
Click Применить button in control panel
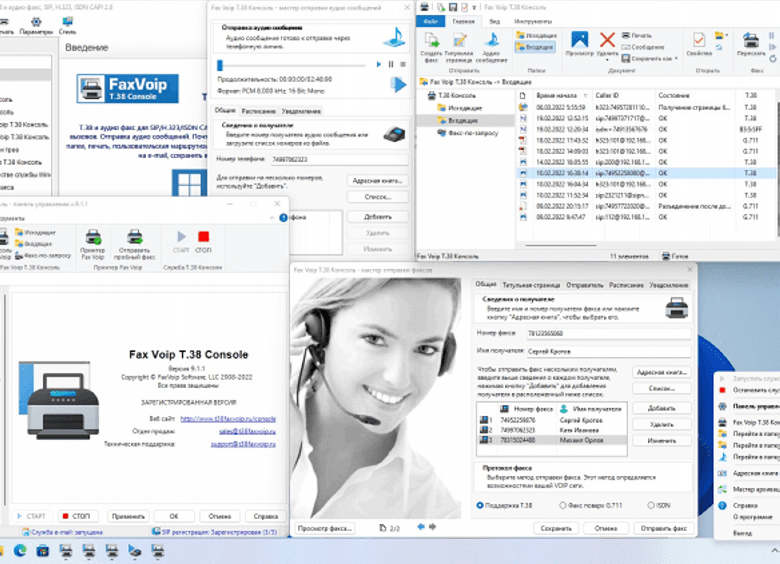[x=128, y=516]
